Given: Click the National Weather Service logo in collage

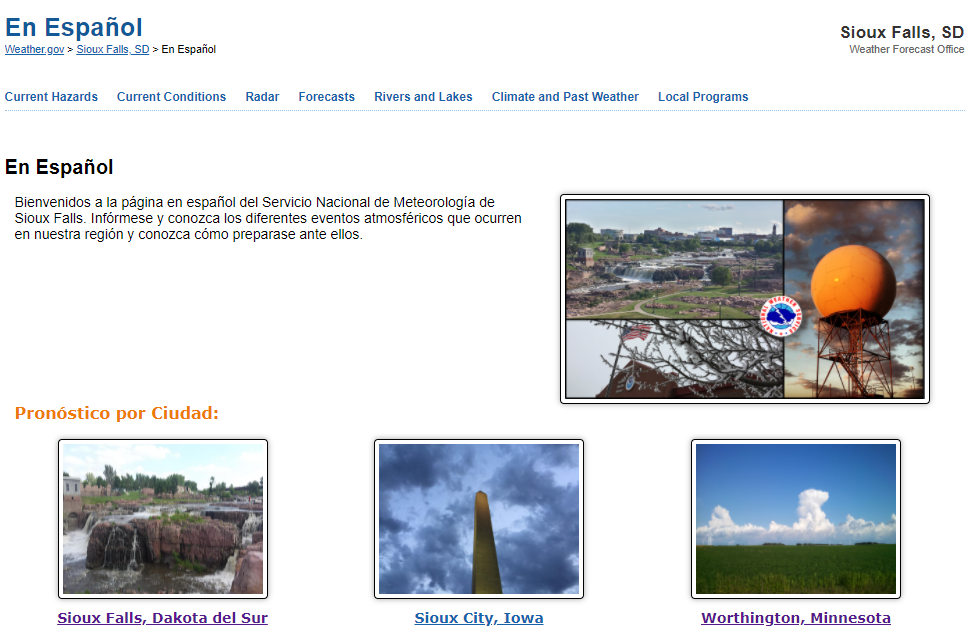Looking at the screenshot, I should tap(781, 316).
